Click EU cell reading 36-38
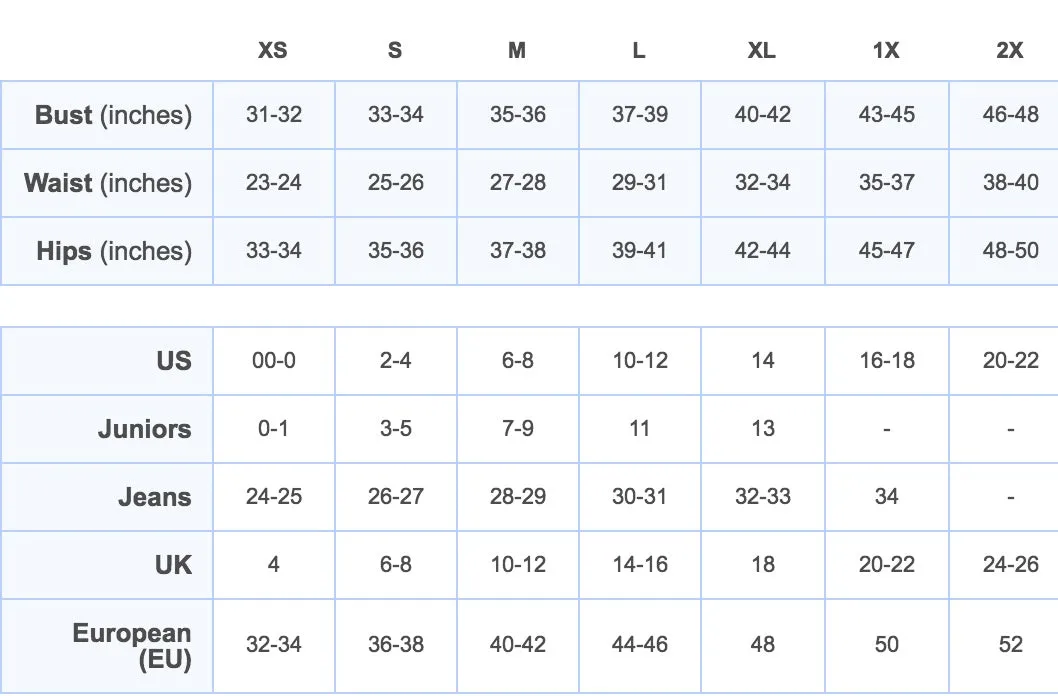1058x696 pixels. click(395, 645)
